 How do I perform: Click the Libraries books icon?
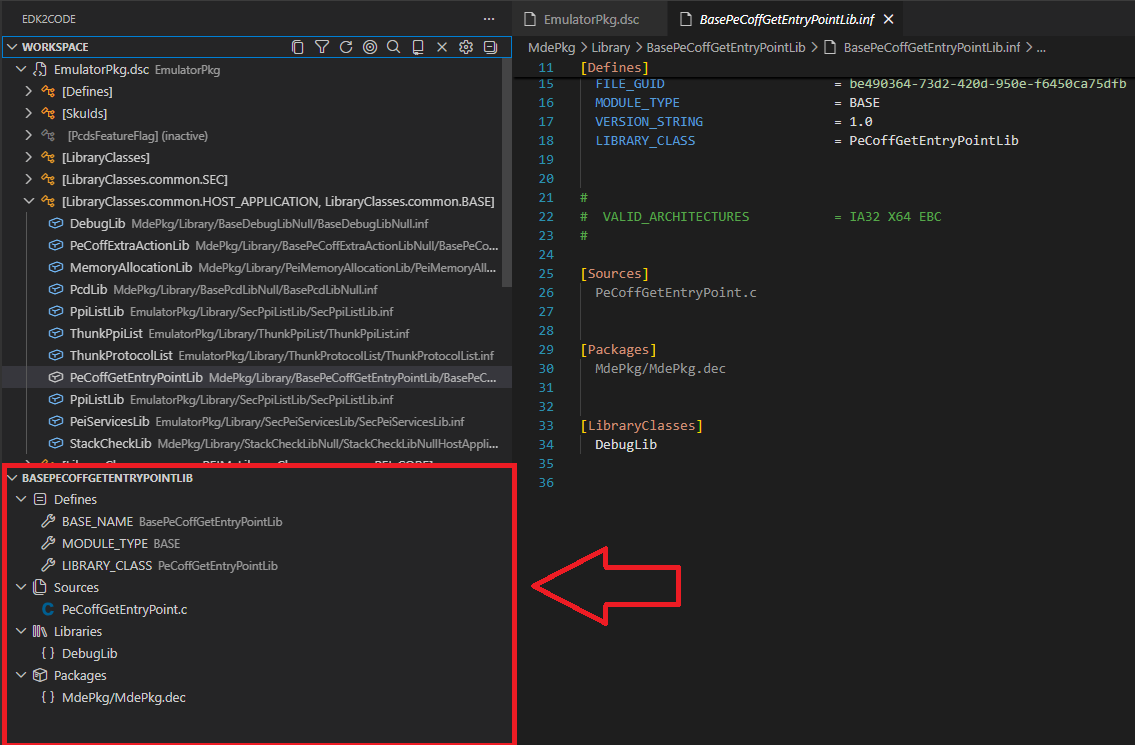[41, 631]
